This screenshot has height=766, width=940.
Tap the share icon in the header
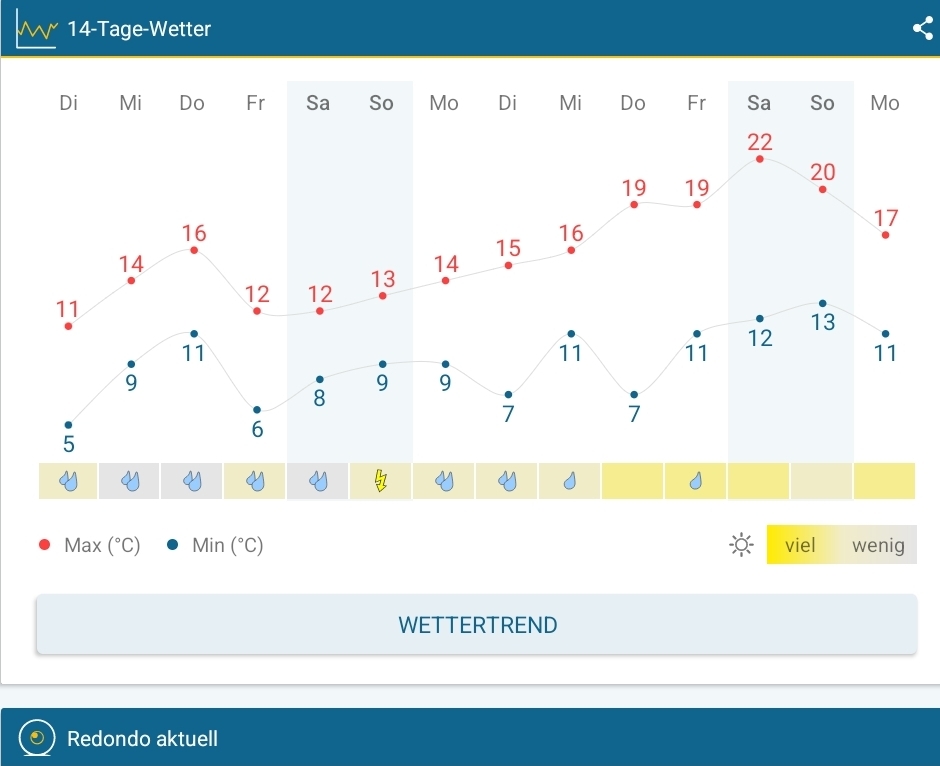pos(922,28)
